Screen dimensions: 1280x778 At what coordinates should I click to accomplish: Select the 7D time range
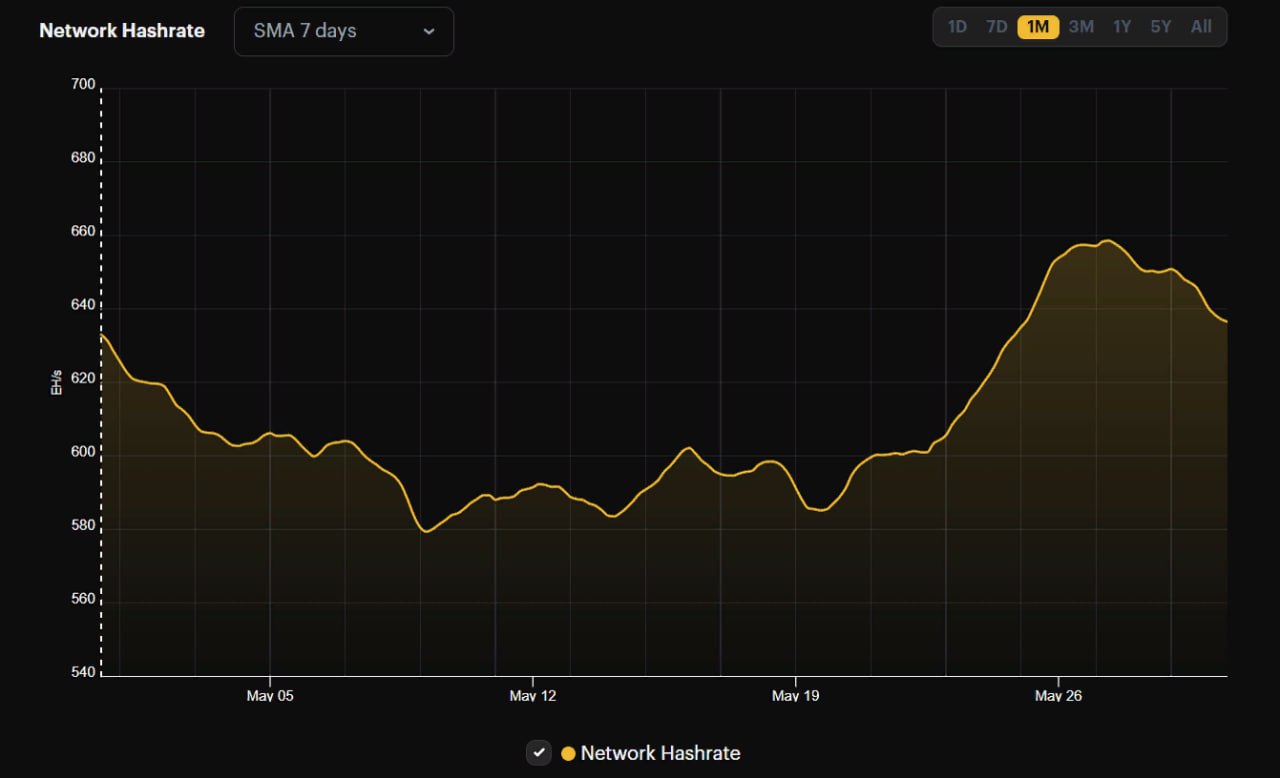coord(997,27)
